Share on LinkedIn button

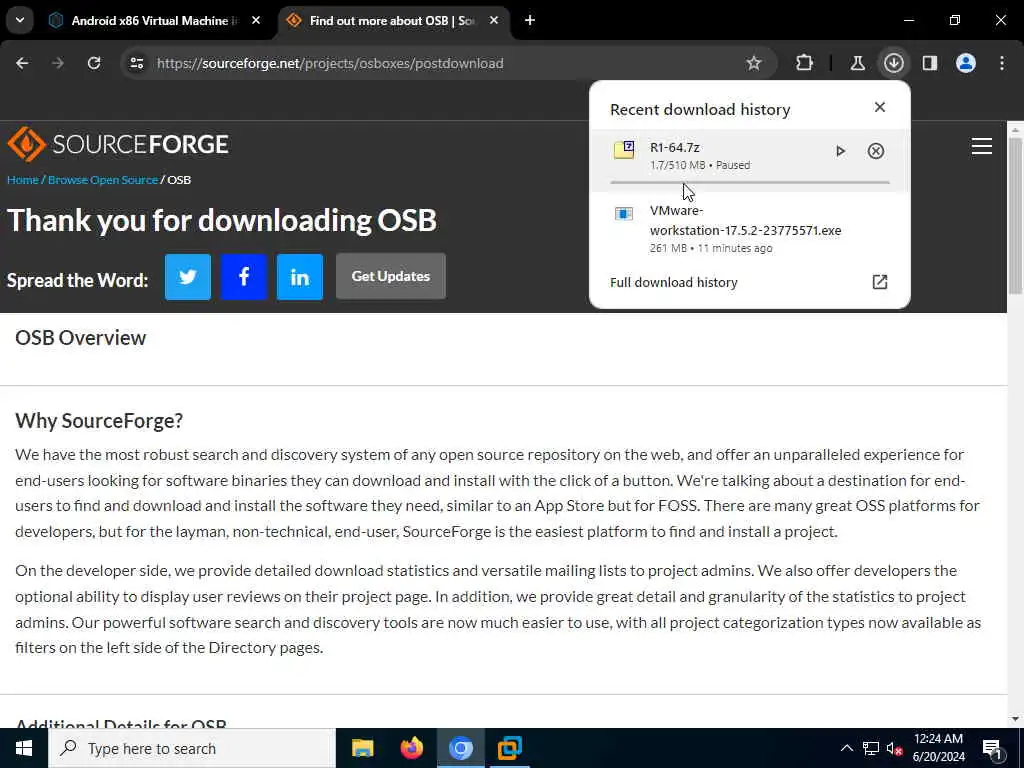click(300, 277)
